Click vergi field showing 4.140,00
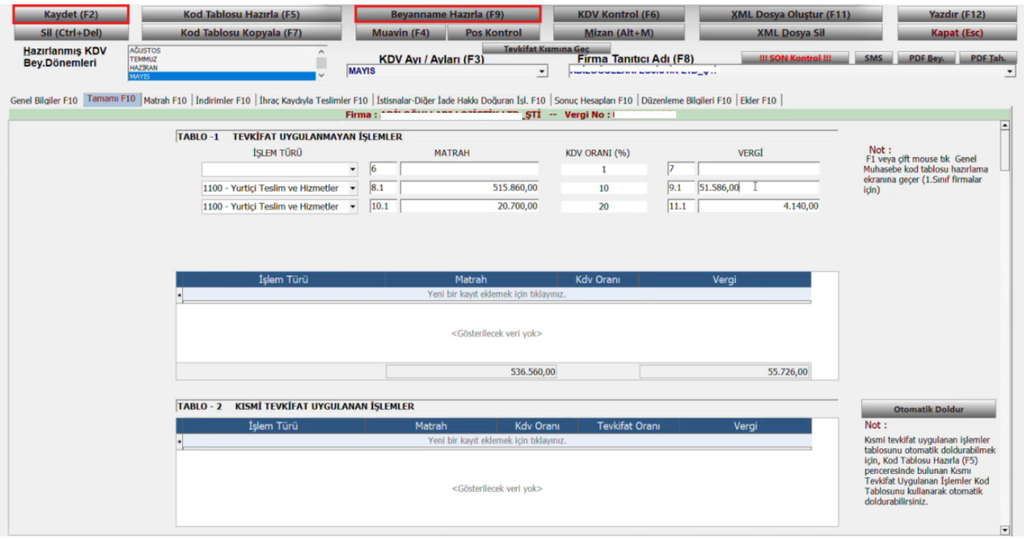1024x539 pixels. [x=758, y=206]
